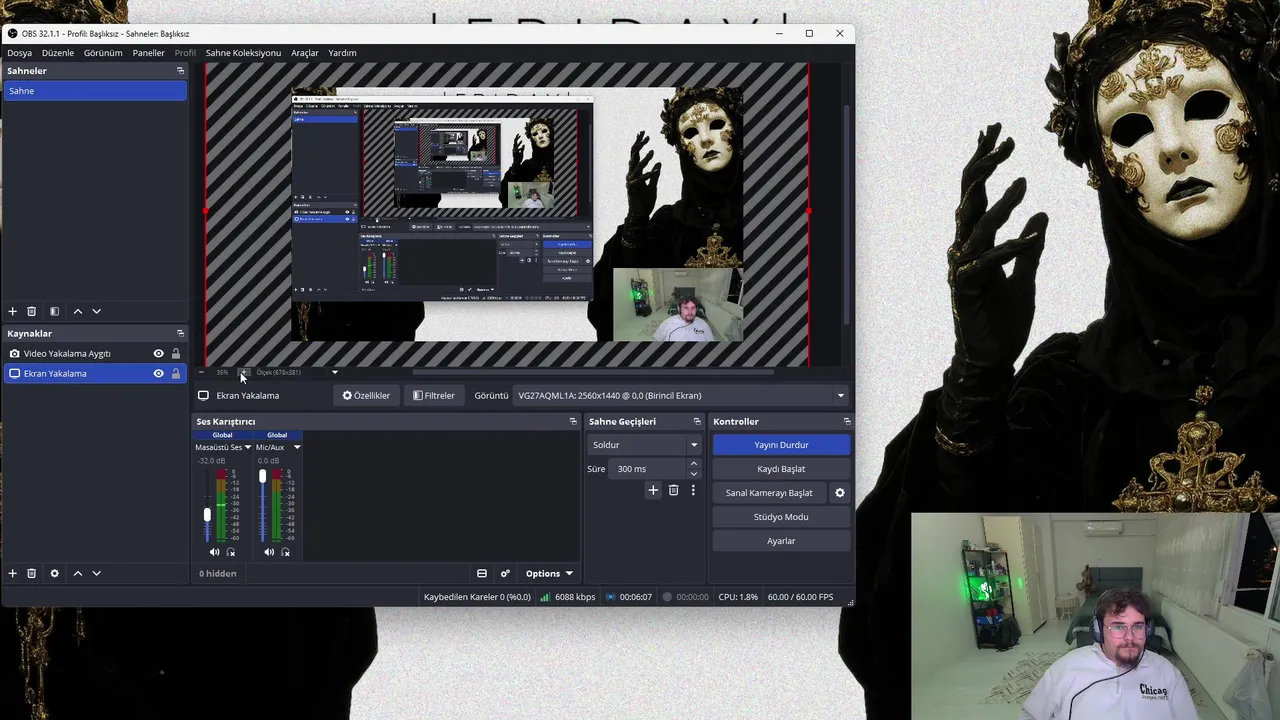Open advanced audio properties gears icon

pyautogui.click(x=505, y=574)
